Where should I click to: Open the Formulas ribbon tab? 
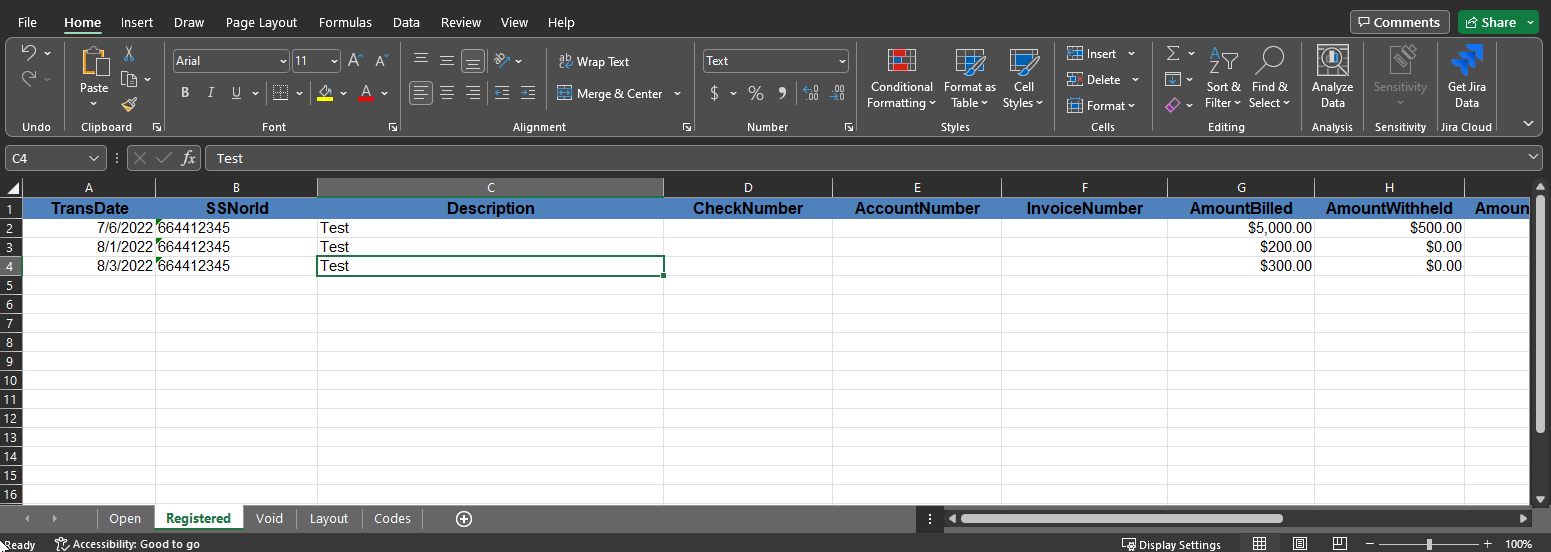(345, 22)
